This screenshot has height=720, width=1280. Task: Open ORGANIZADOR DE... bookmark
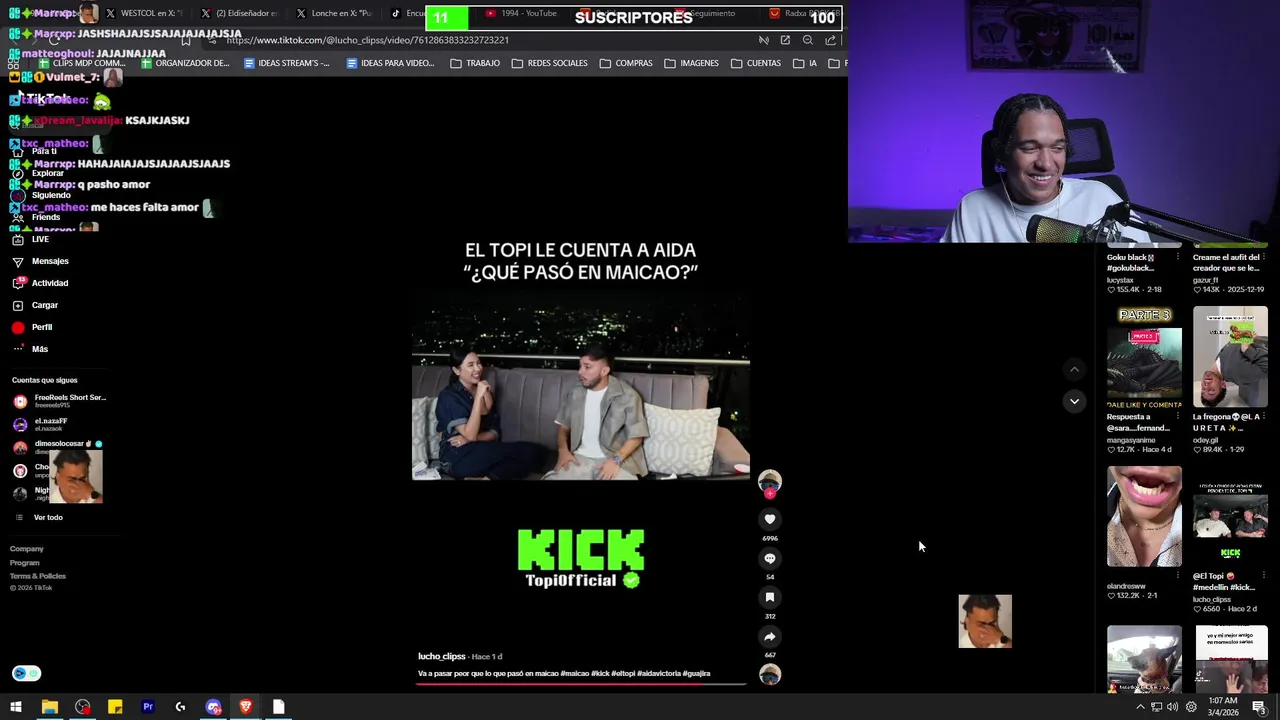coord(185,63)
